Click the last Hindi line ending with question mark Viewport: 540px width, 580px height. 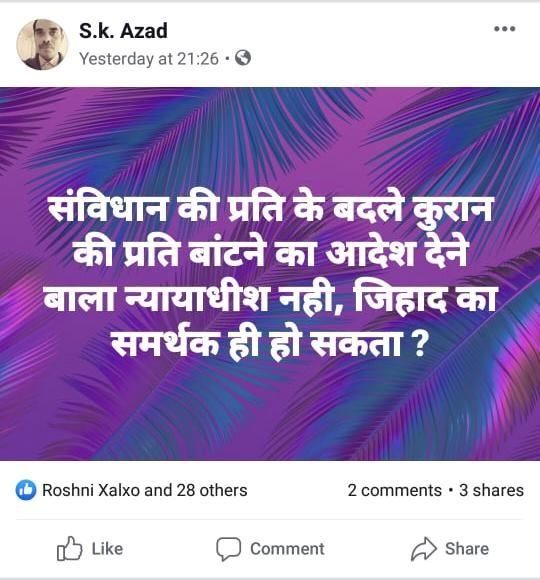[x=270, y=344]
